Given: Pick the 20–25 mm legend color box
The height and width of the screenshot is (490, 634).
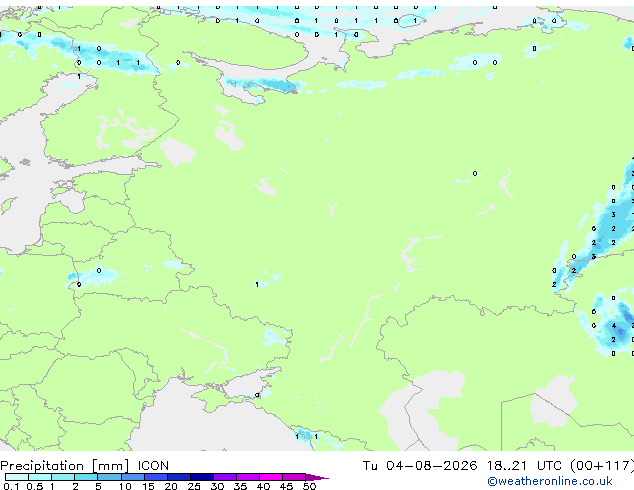Looking at the screenshot, I should coord(179,477).
